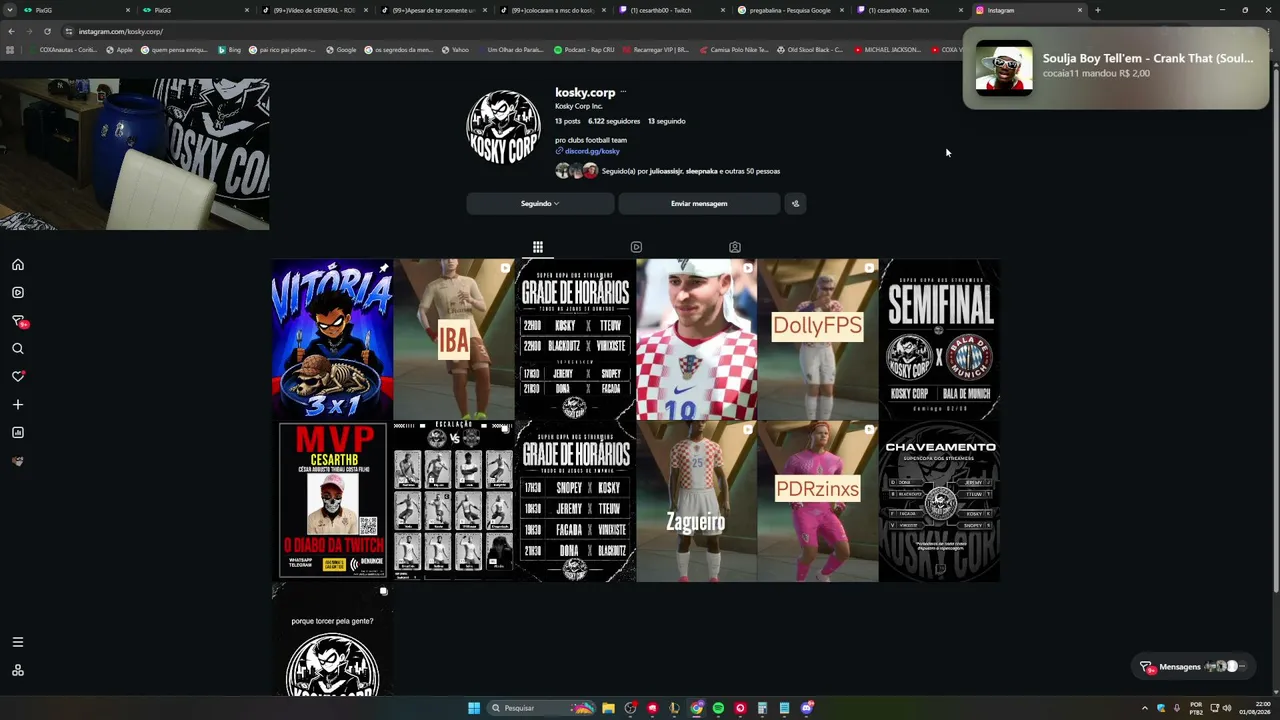This screenshot has height=720, width=1280.
Task: Open the floating Mensagens button
Action: [1195, 667]
